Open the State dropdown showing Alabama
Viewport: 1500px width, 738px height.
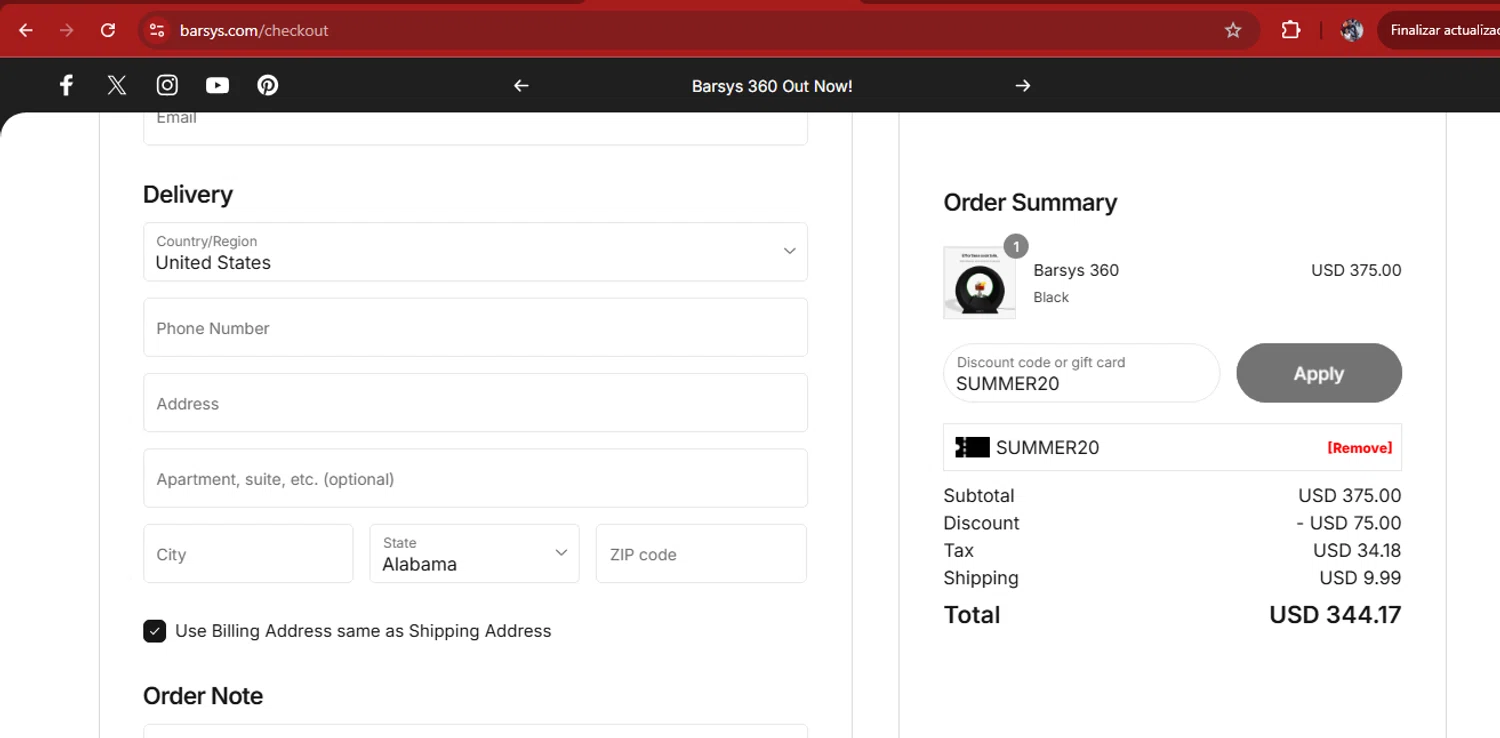coord(474,553)
